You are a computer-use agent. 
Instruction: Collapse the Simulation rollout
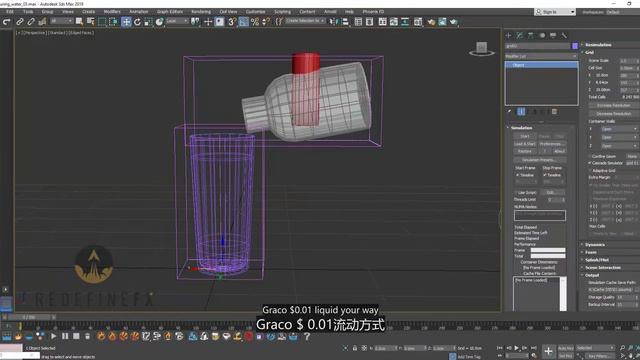coord(521,128)
